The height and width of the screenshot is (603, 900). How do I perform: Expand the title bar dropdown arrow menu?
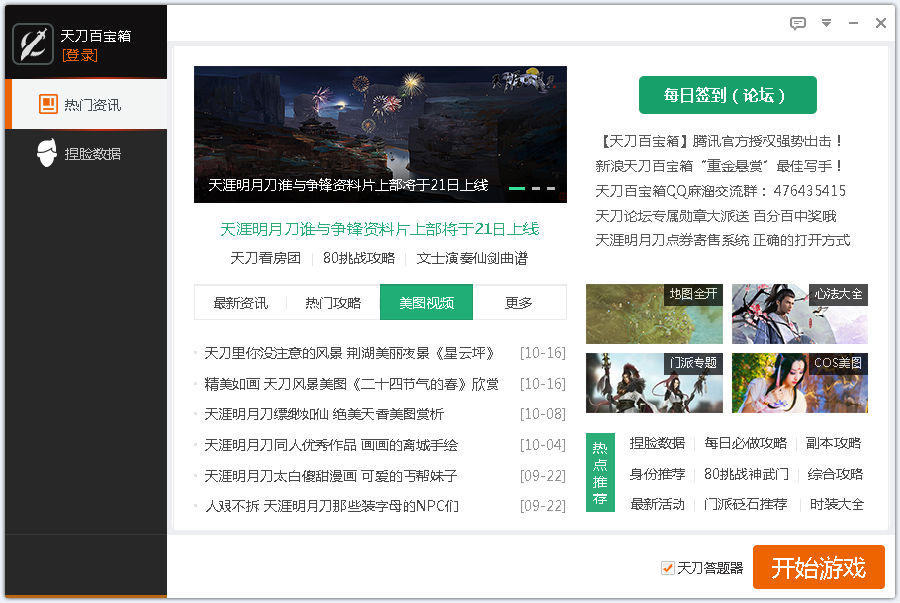(x=826, y=23)
